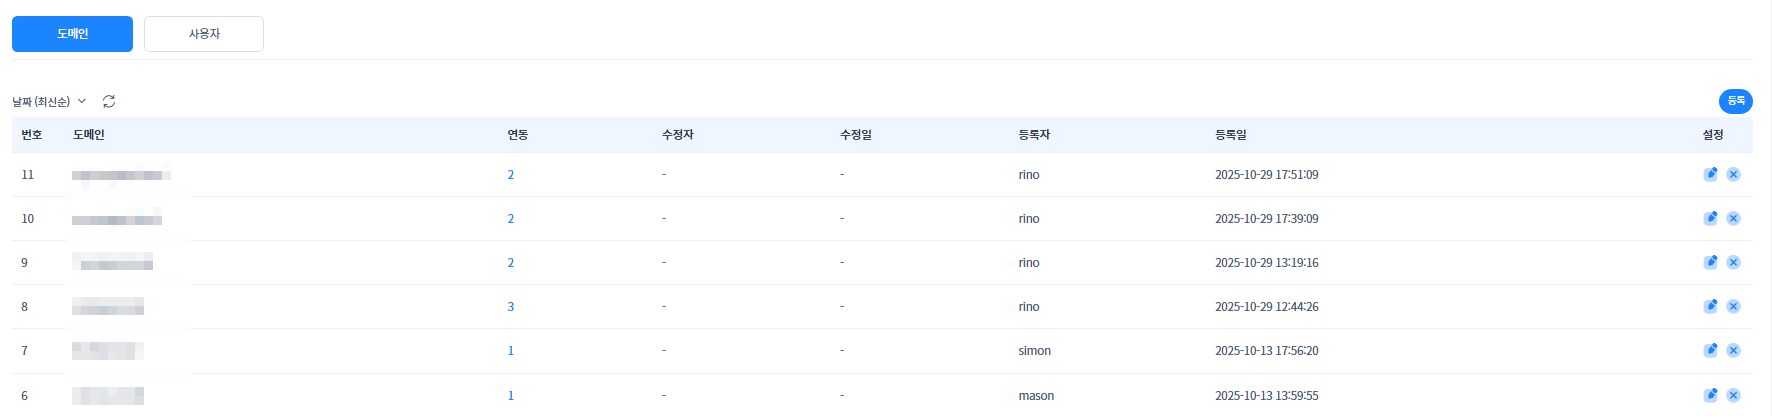The height and width of the screenshot is (416, 1772).
Task: Edit the domain in row 11
Action: coord(1710,174)
